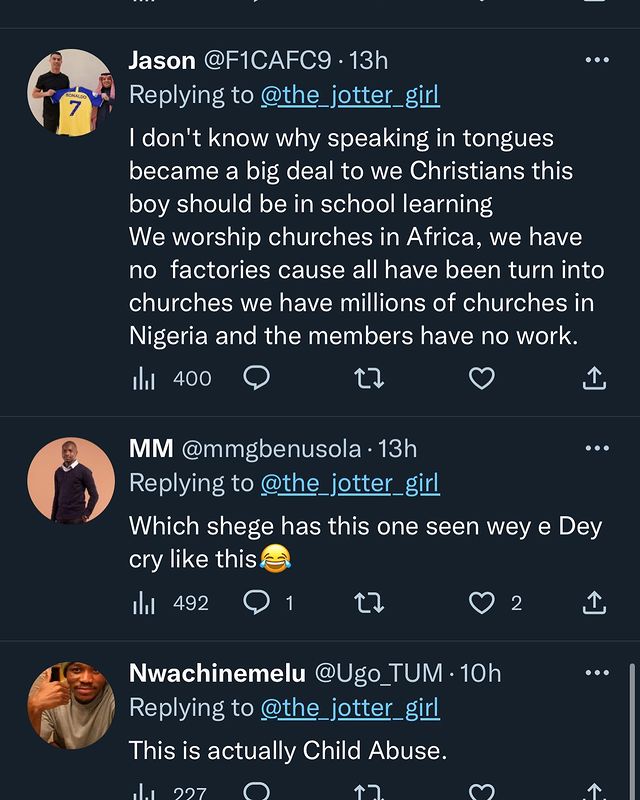
Task: Like MM's tweet
Action: 482,603
